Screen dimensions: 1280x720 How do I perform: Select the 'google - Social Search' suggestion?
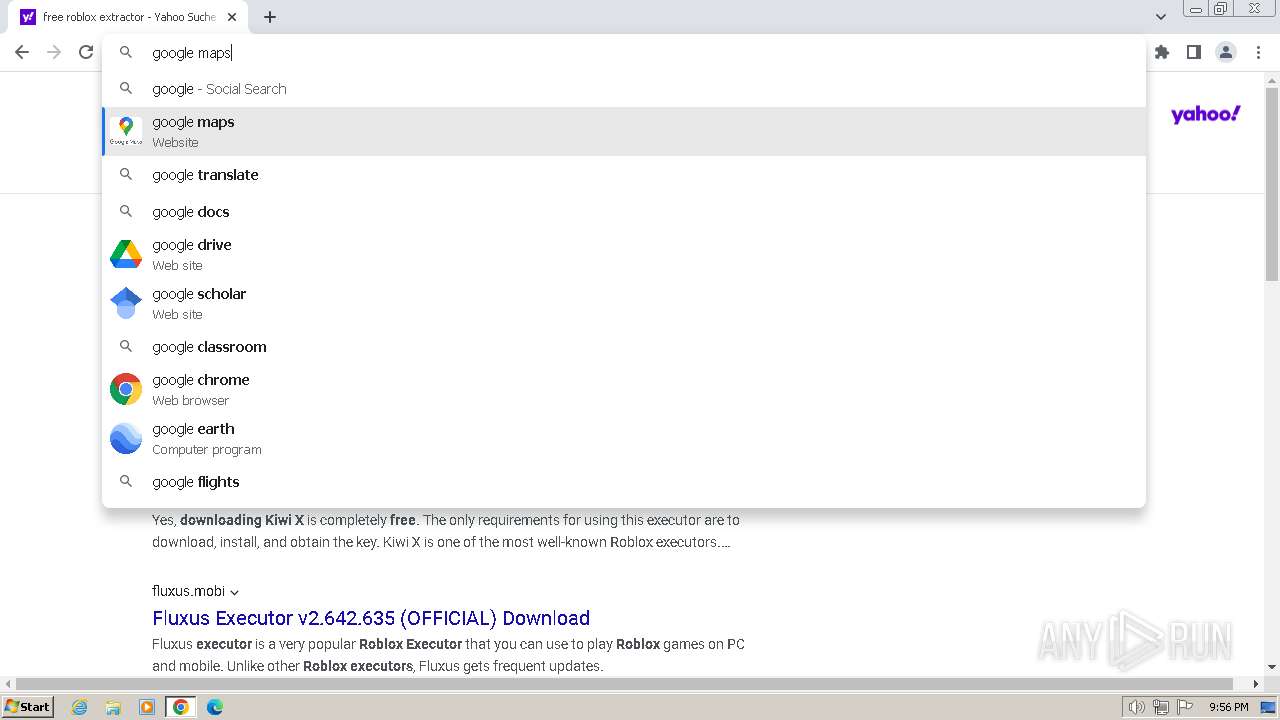(x=624, y=89)
